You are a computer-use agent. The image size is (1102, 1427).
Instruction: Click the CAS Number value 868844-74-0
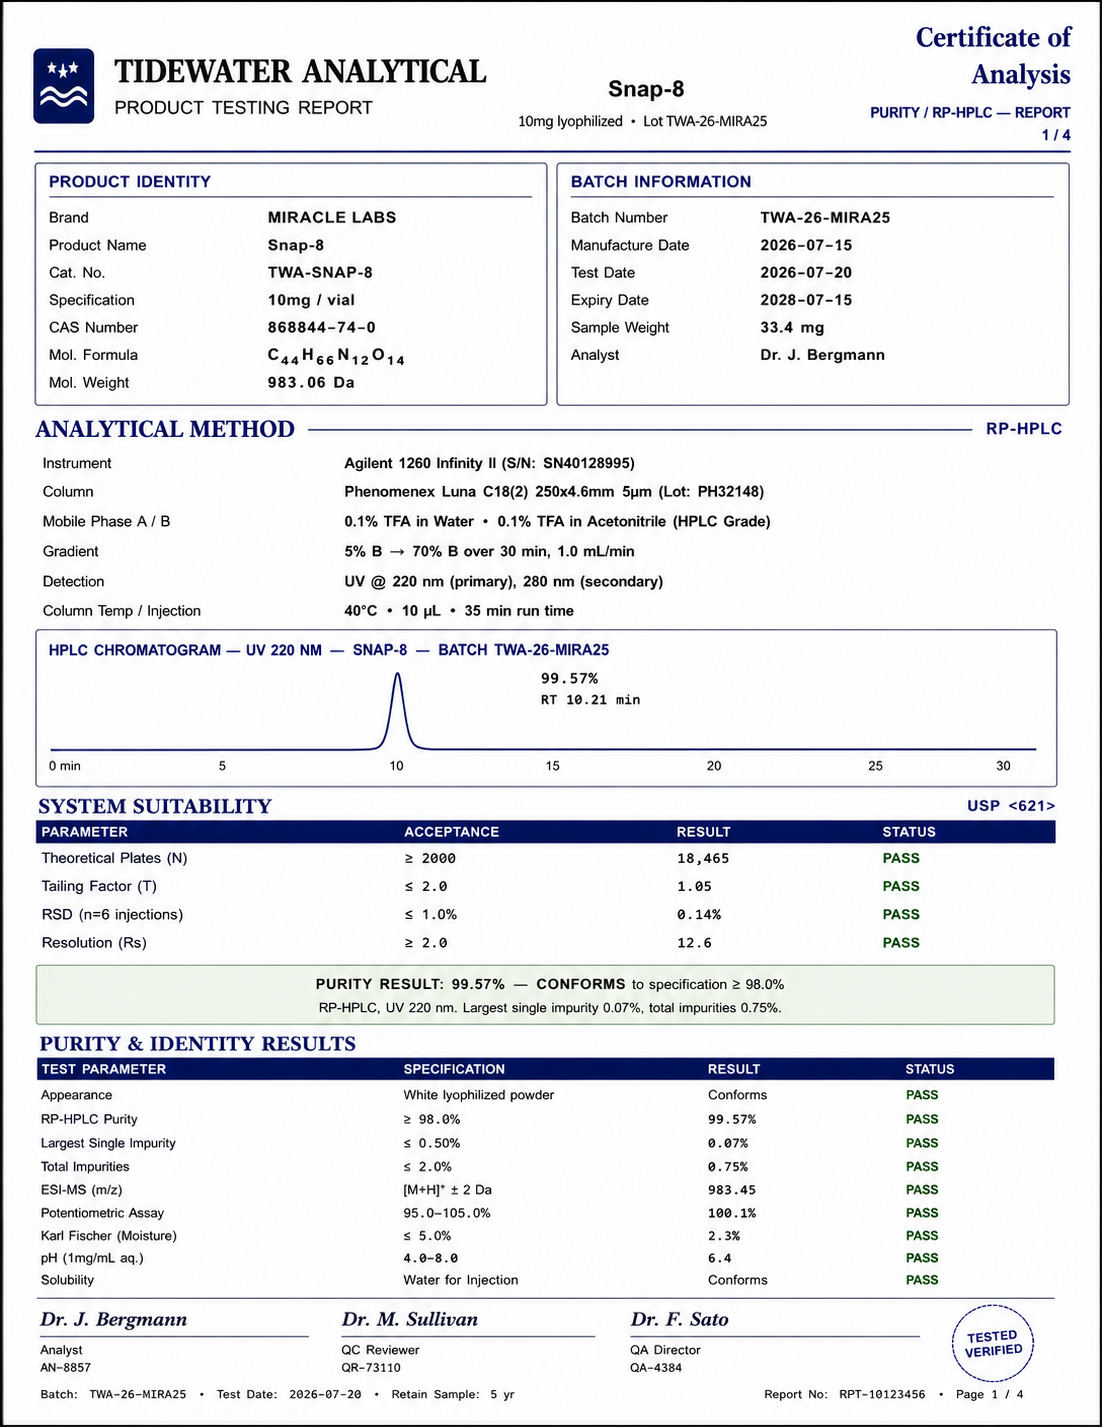322,328
